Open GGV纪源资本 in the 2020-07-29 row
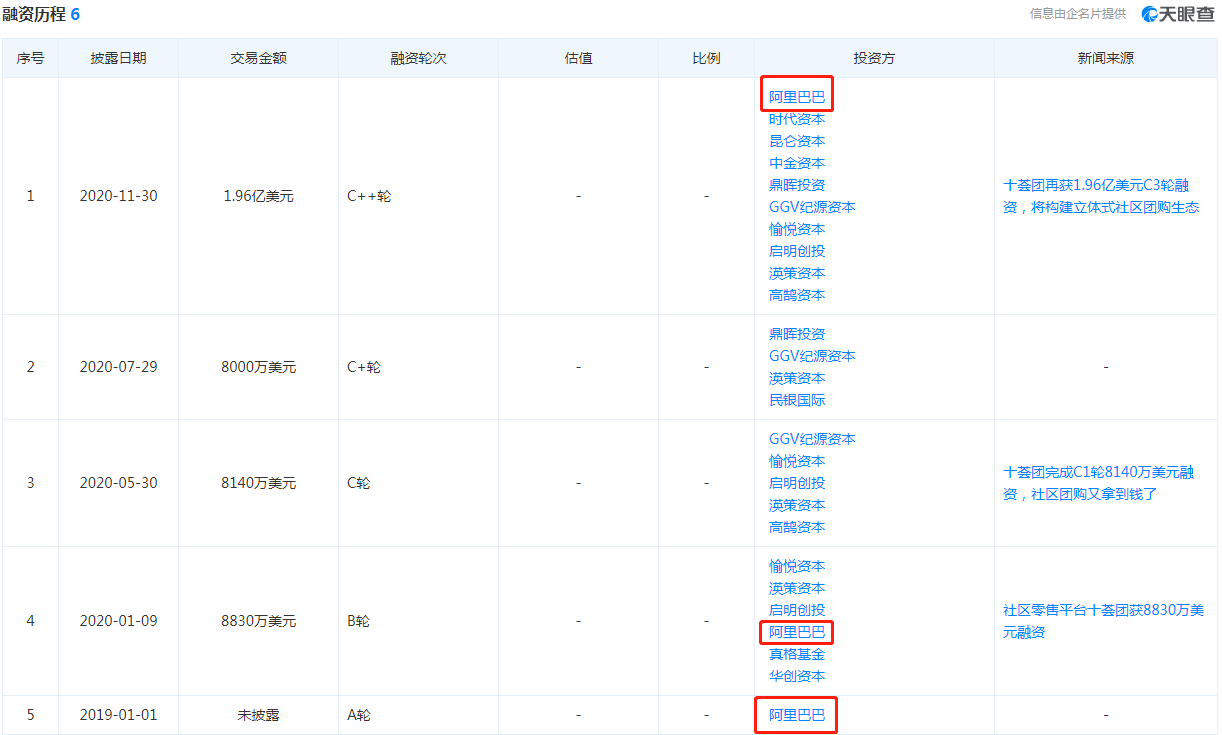The image size is (1222, 735). [x=812, y=356]
